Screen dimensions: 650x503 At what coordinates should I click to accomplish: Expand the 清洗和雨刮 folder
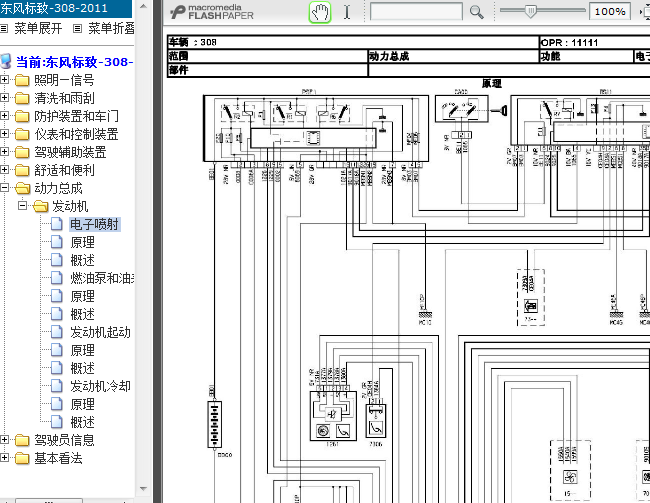pos(4,98)
